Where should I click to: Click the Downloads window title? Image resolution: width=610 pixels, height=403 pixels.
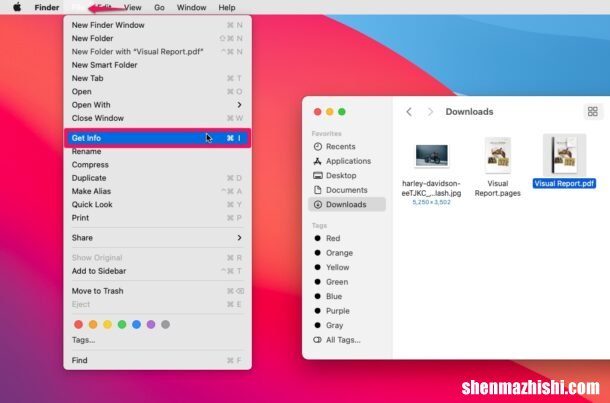pyautogui.click(x=469, y=112)
